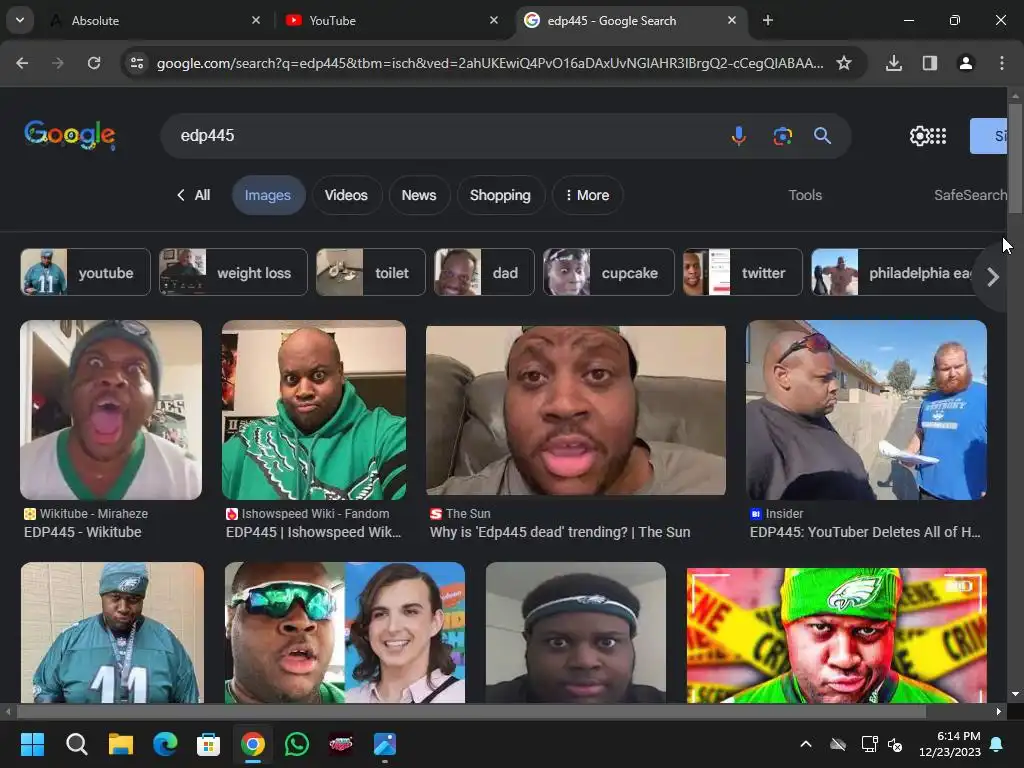This screenshot has width=1024, height=768.
Task: Open the Ishowspeed Wiki Fandom image thumbnail
Action: point(313,409)
